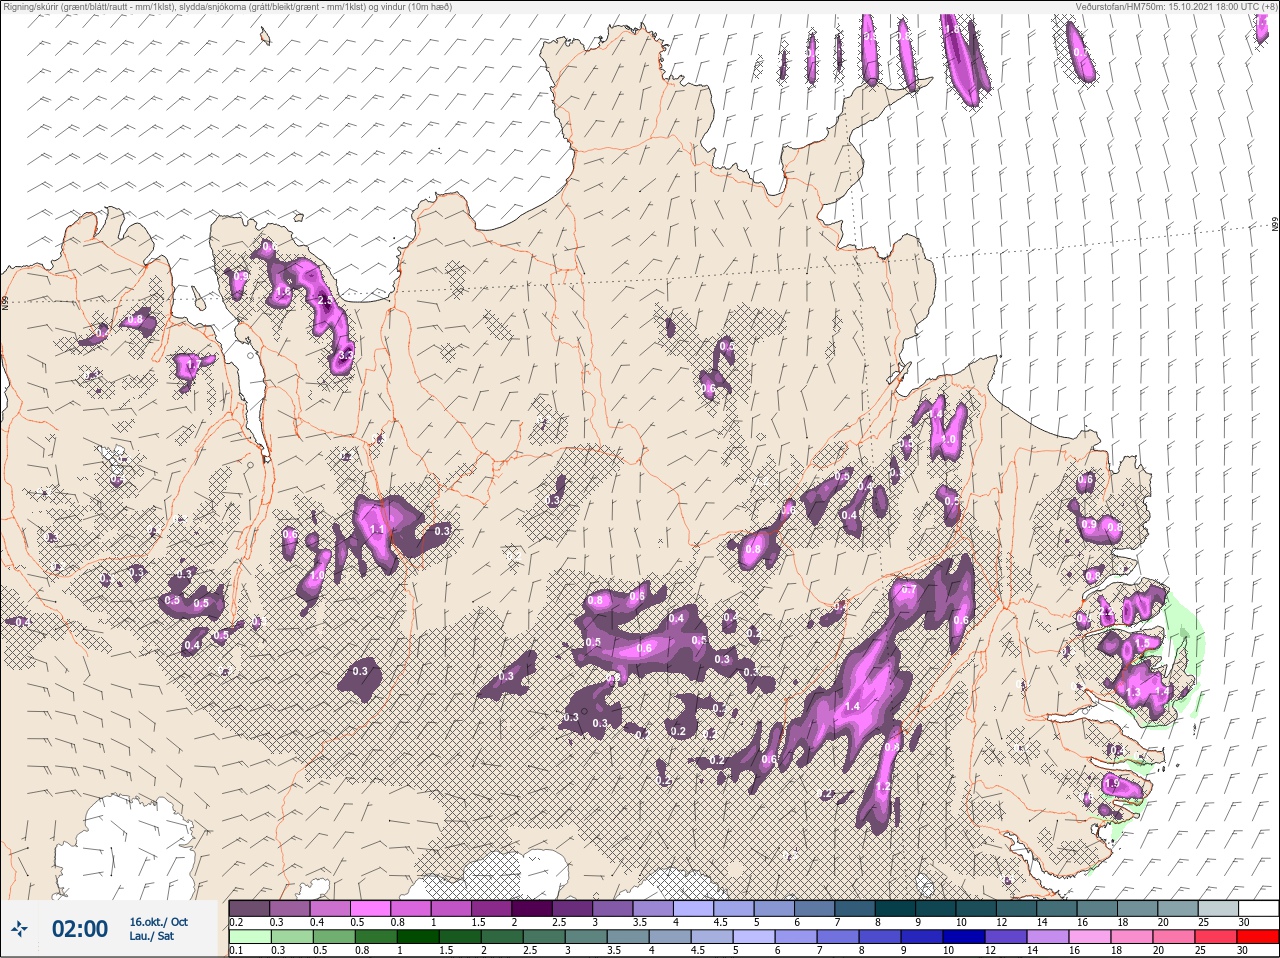1280x958 pixels.
Task: Select the dark teal 9–10 upper legend swatch
Action: 935,908
